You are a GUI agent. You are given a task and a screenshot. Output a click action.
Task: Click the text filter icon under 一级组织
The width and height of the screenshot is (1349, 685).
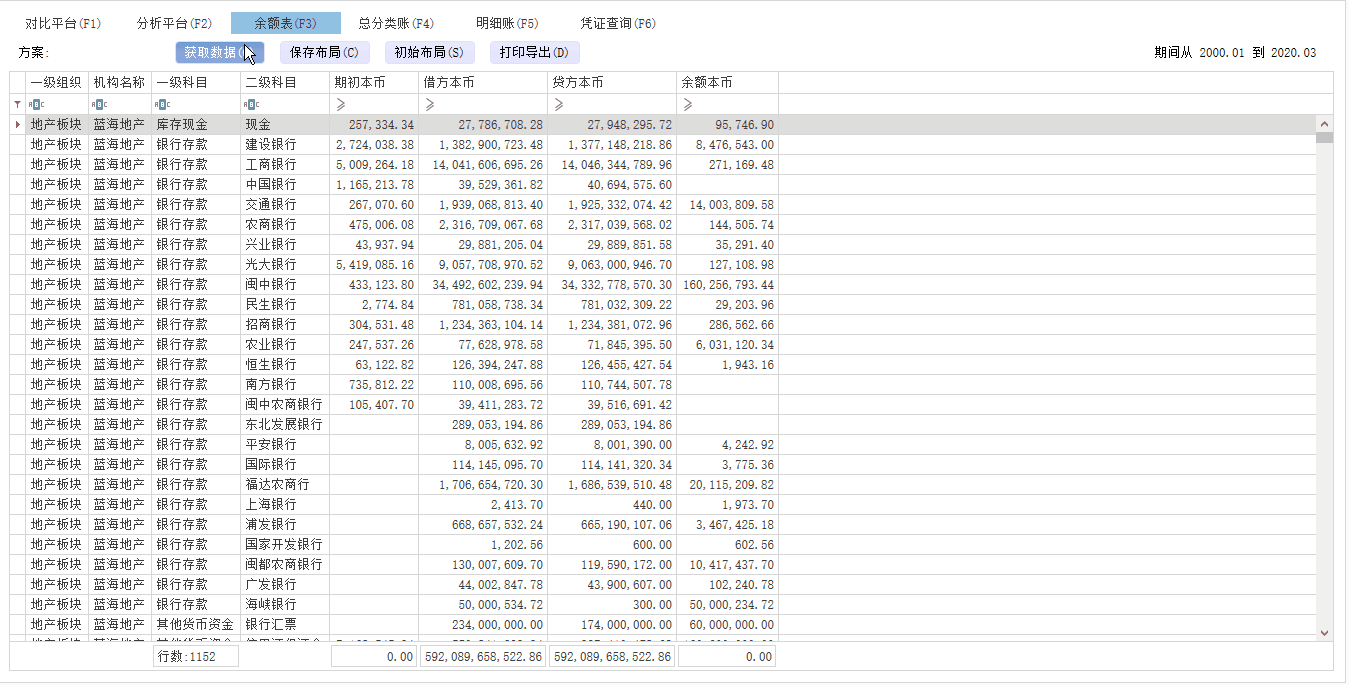pos(35,104)
